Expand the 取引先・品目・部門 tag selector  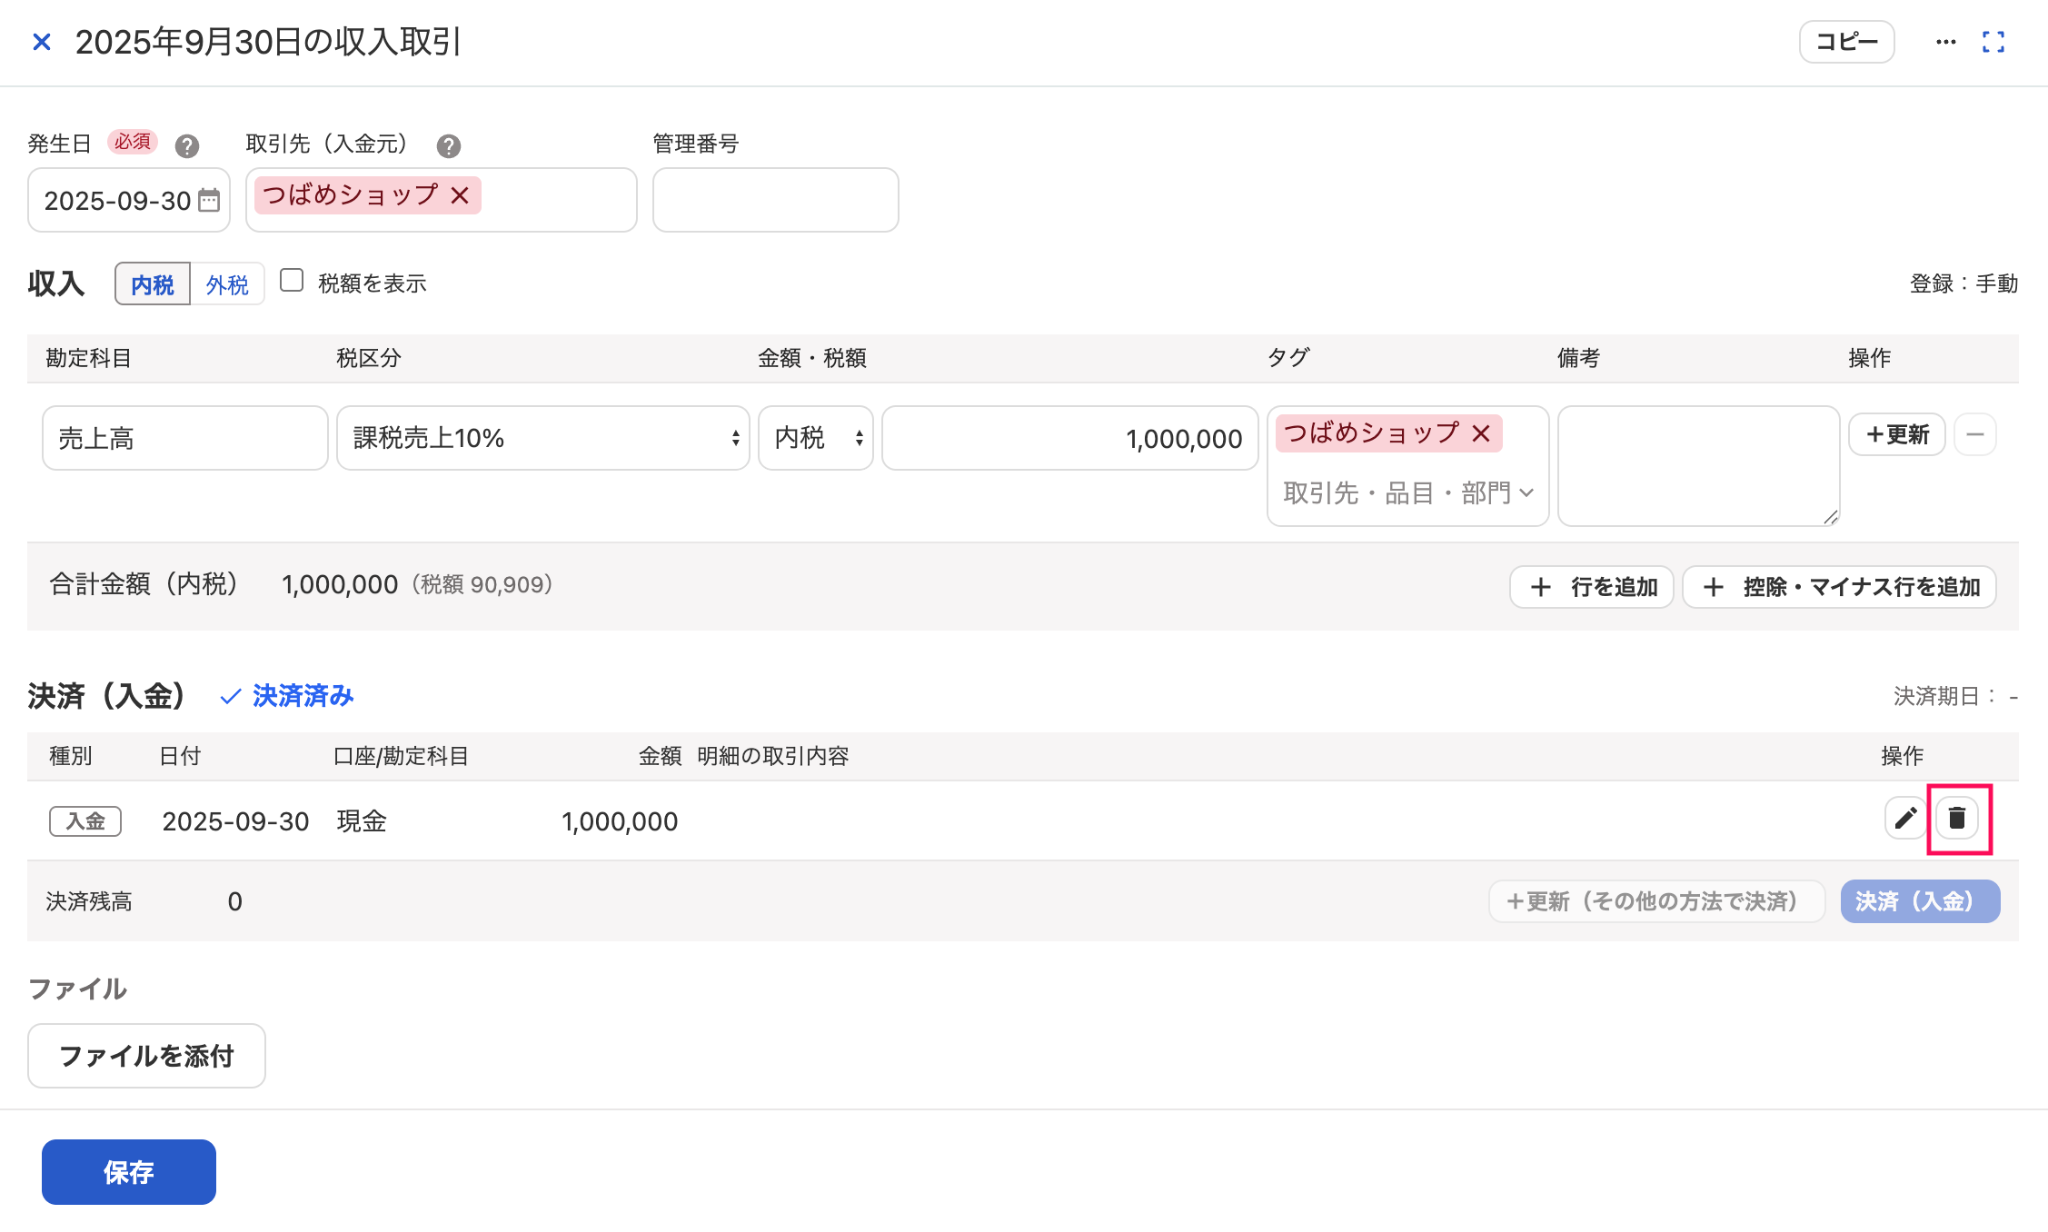[1407, 493]
